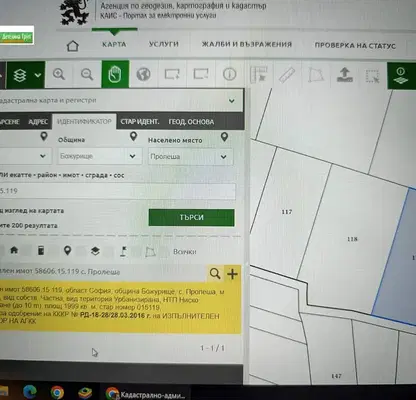Filter results by the flag marker icon
416x400 pixels.
point(123,251)
